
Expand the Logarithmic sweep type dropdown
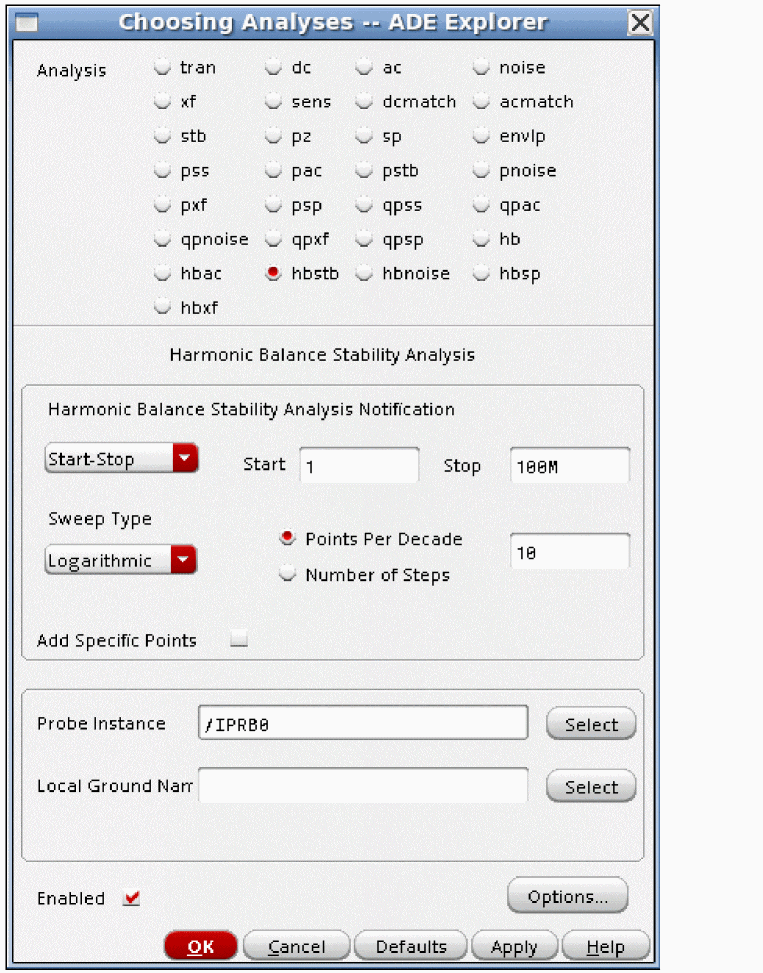point(121,561)
